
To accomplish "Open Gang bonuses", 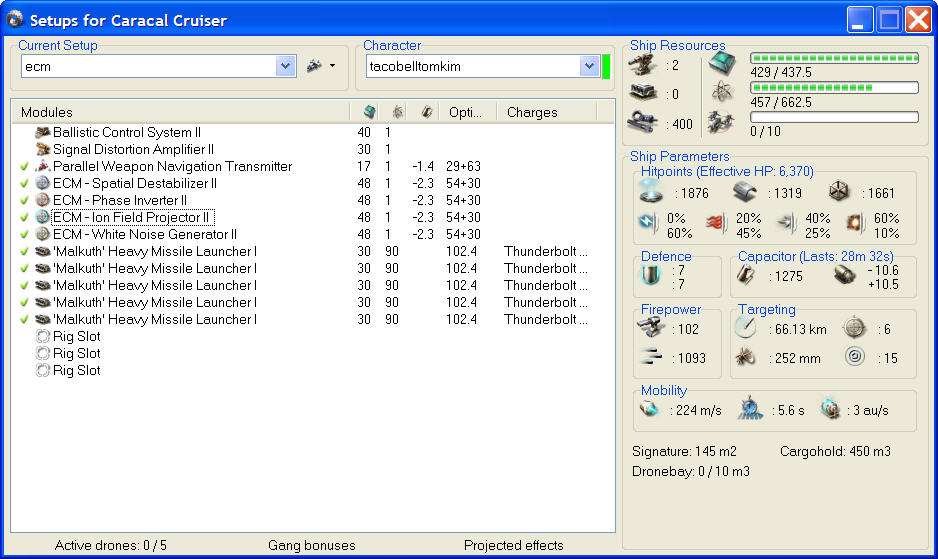I will [312, 545].
